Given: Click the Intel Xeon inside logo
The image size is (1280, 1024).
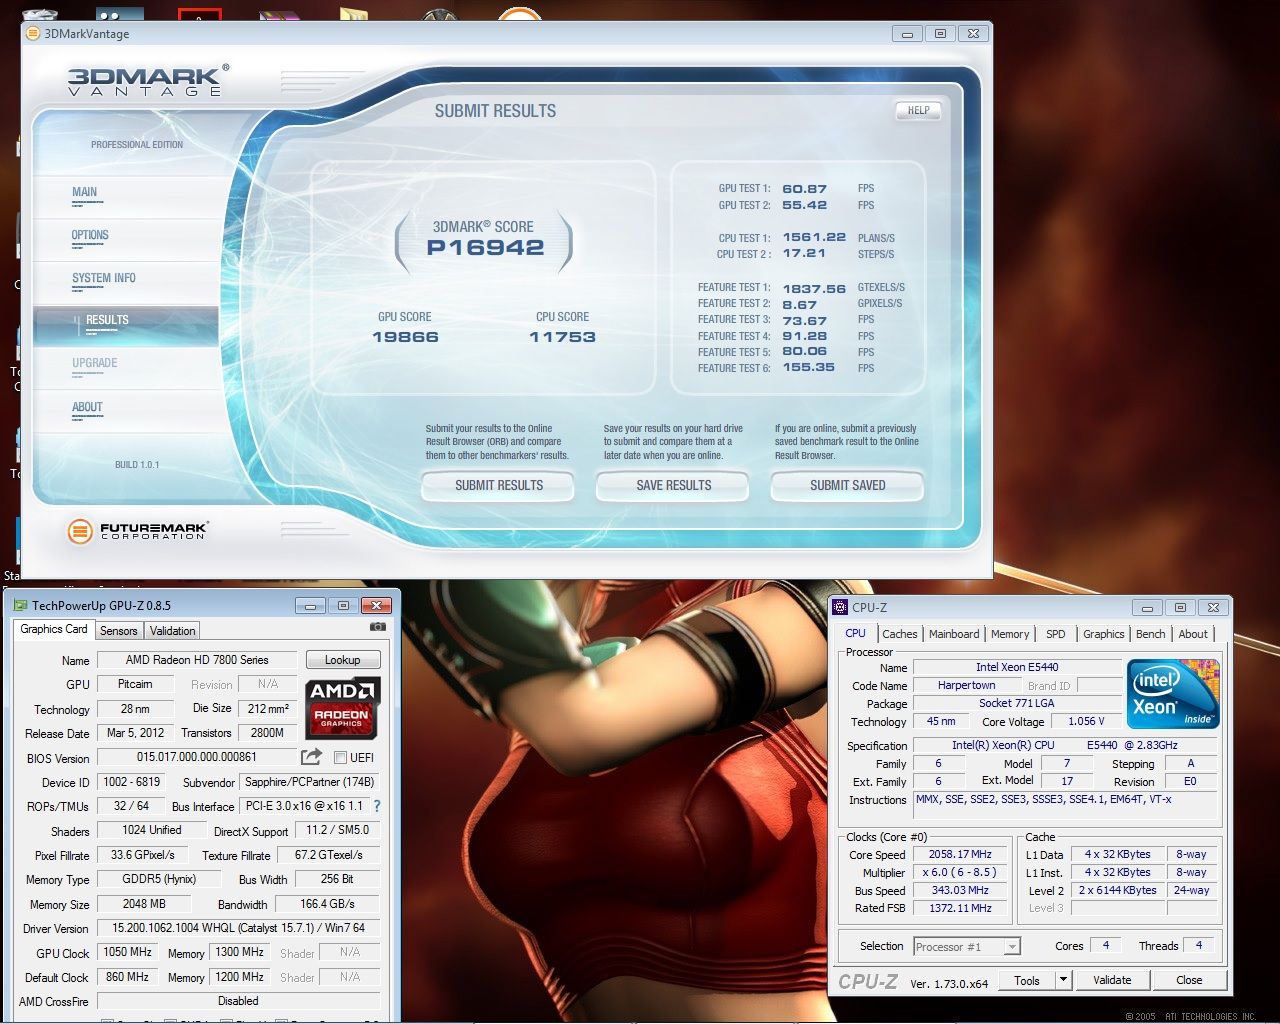Looking at the screenshot, I should (1173, 693).
